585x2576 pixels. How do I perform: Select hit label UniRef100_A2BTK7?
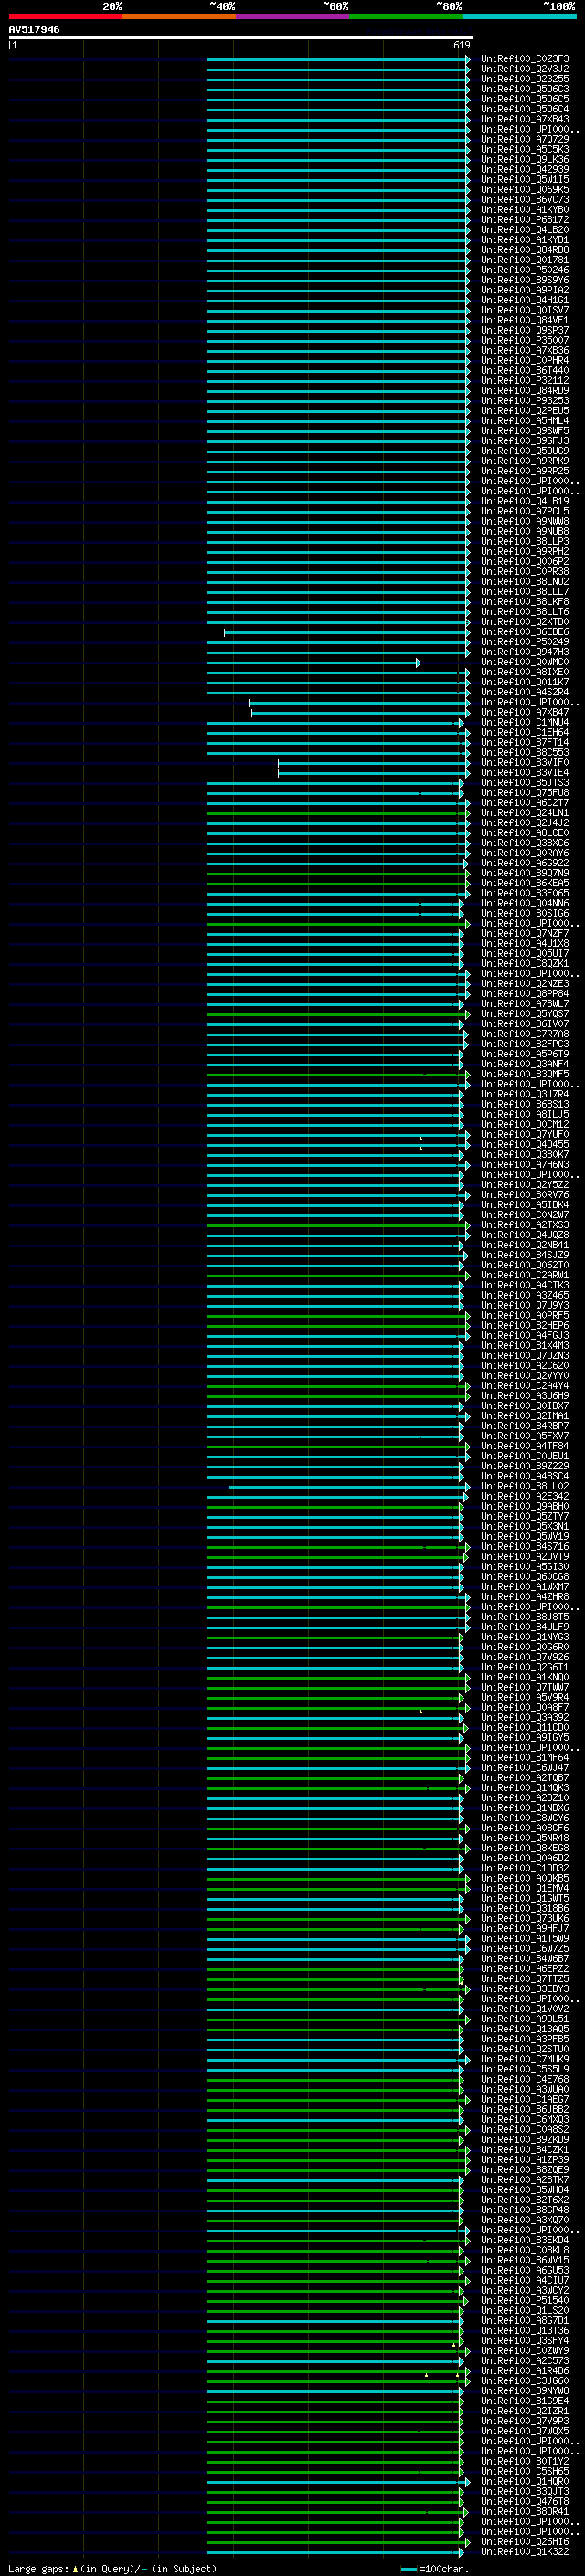(525, 2180)
